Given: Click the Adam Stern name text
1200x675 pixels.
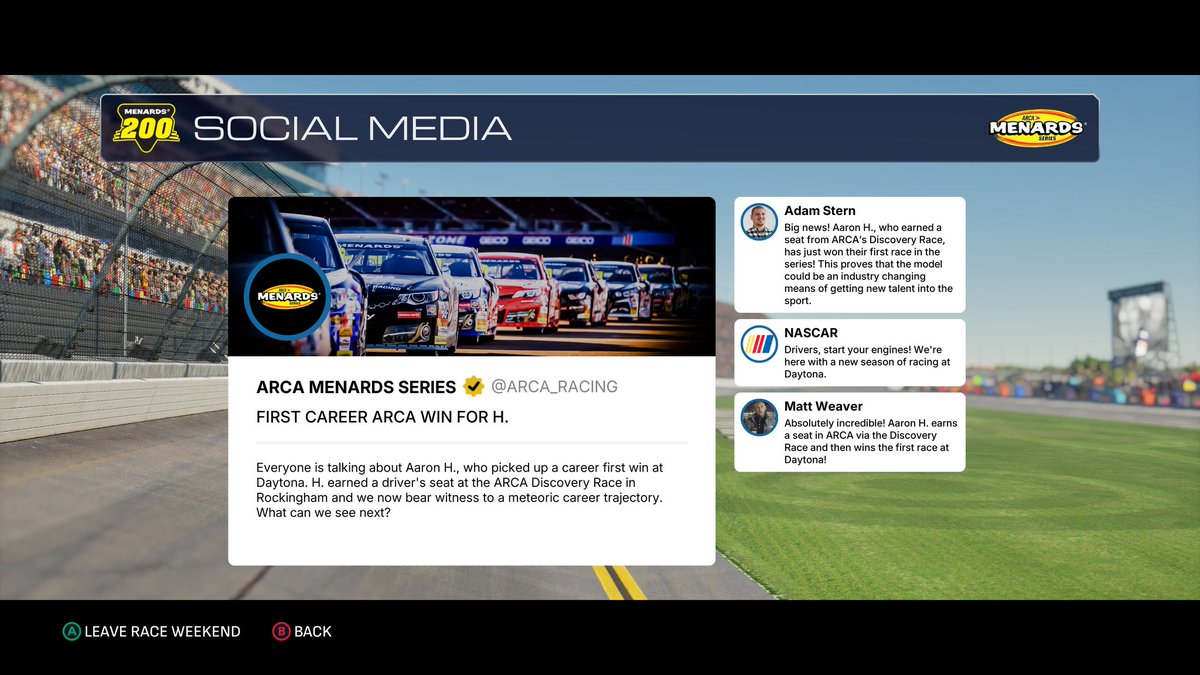Looking at the screenshot, I should [820, 211].
